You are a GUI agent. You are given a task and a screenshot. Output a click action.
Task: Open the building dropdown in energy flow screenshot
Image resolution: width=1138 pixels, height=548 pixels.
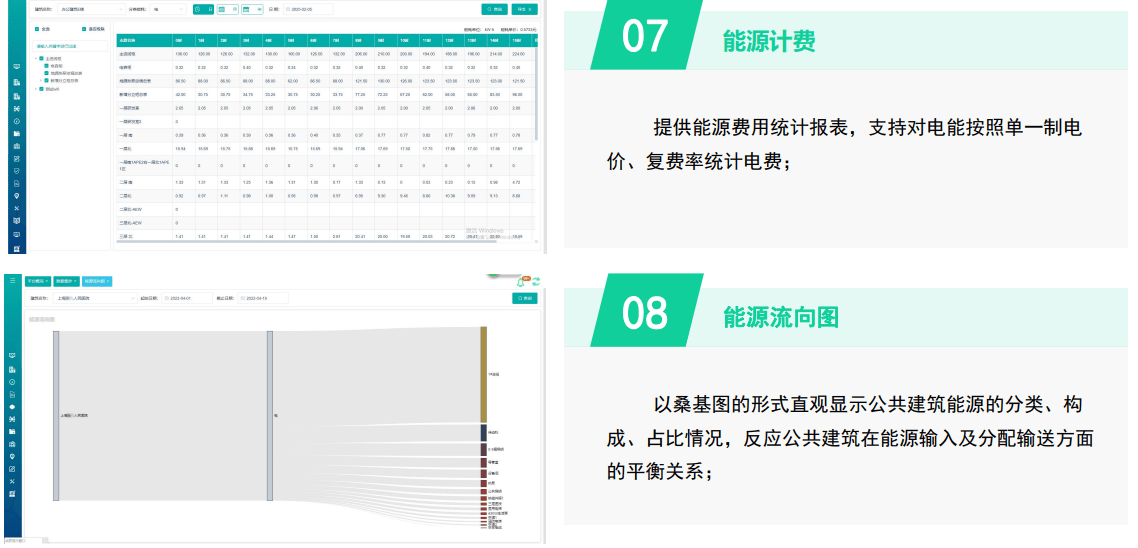click(x=95, y=298)
